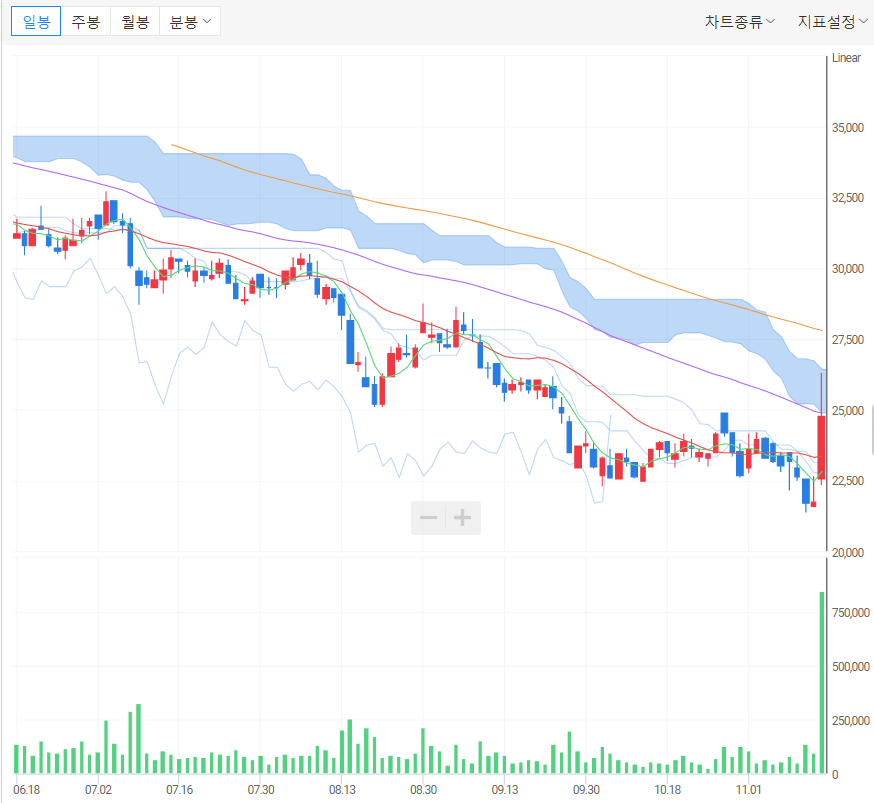
Task: Select the 일봉 daily chart tab
Action: pyautogui.click(x=36, y=22)
